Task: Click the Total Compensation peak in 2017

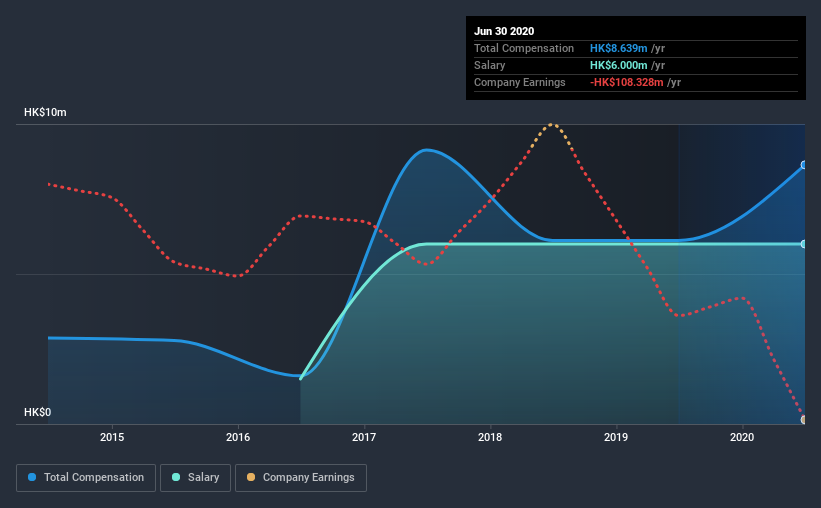Action: click(427, 150)
